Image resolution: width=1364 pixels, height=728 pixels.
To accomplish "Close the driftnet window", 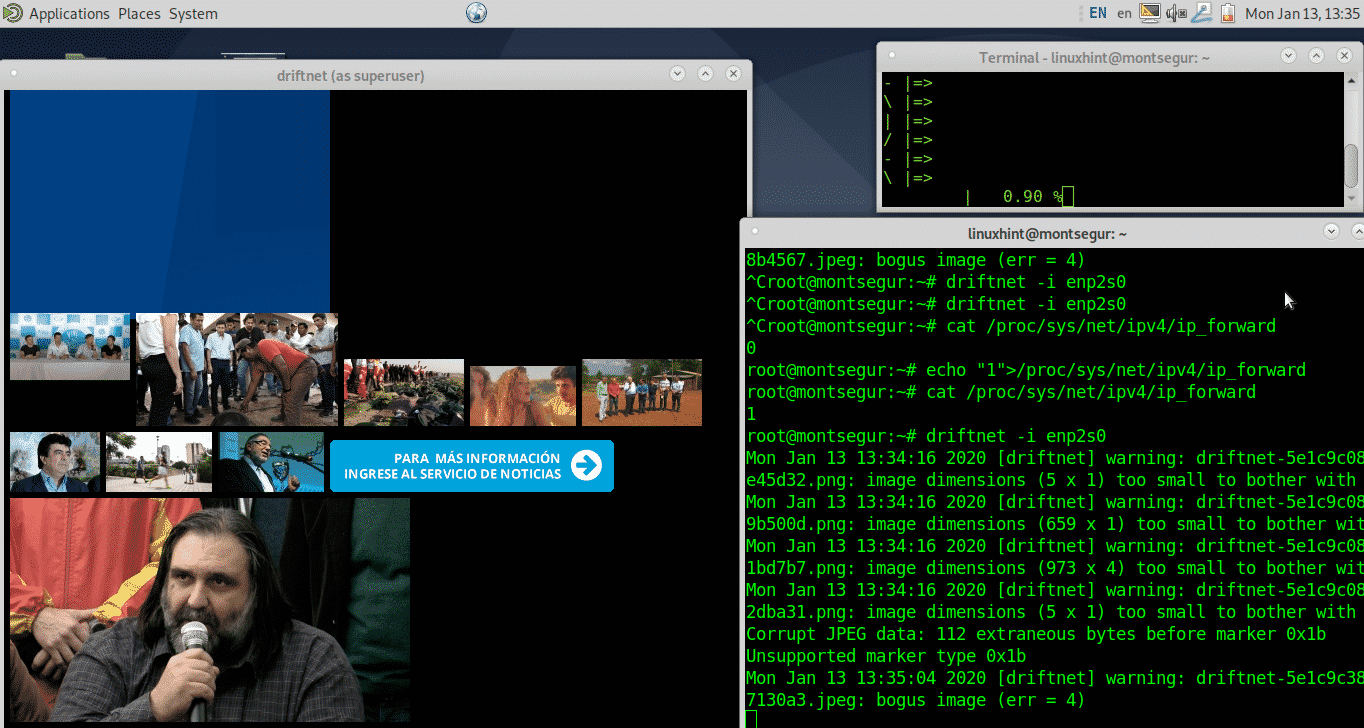I will [x=733, y=74].
